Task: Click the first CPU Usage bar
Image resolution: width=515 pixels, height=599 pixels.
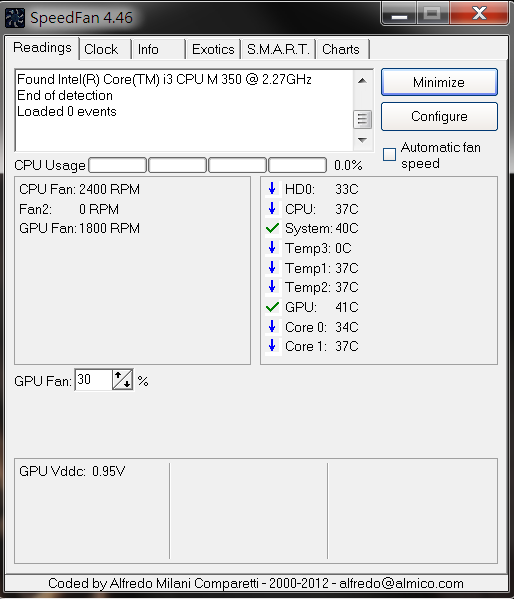Action: coord(118,165)
